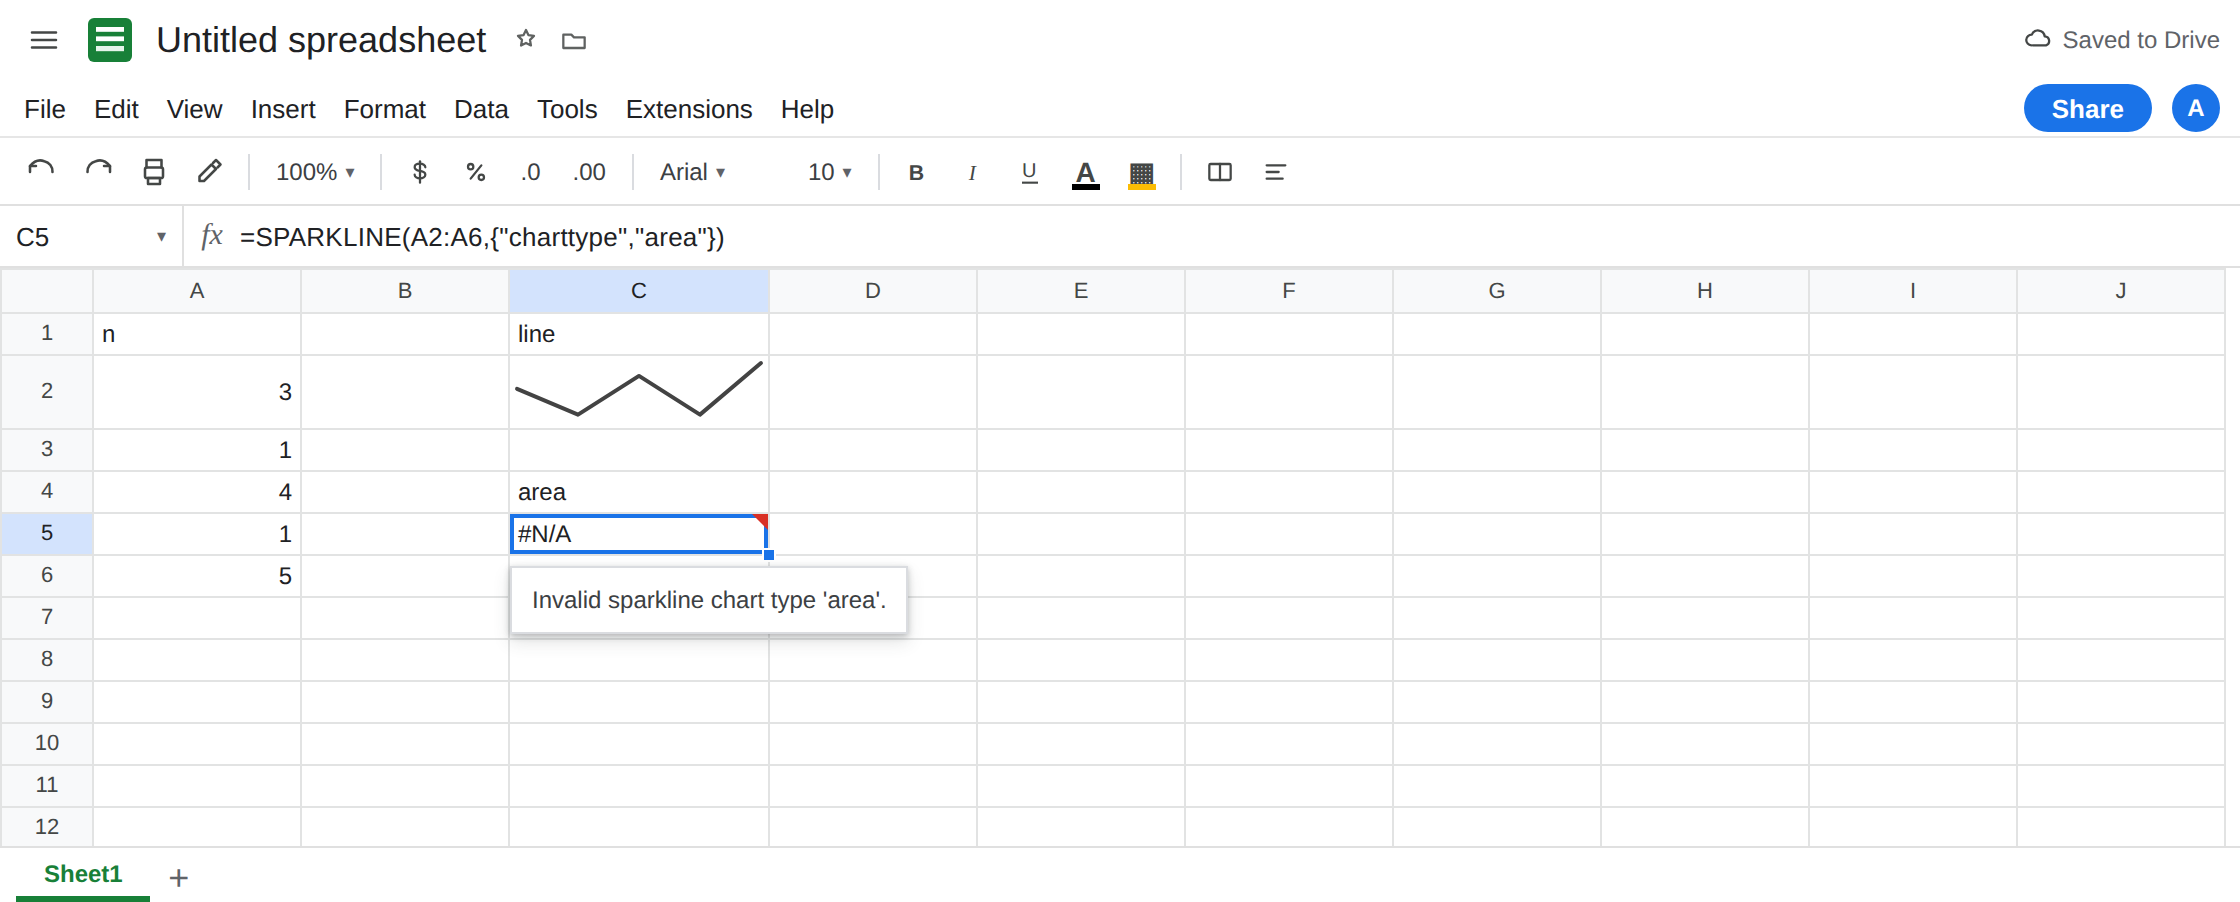The width and height of the screenshot is (2240, 902).
Task: Format as currency with dollar sign
Action: (420, 172)
